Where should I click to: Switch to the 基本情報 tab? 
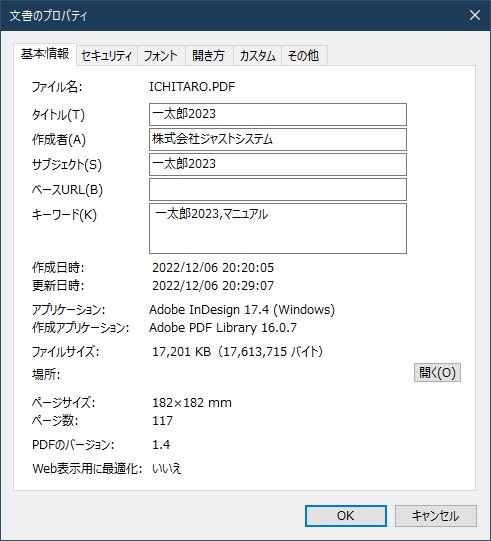pyautogui.click(x=45, y=54)
